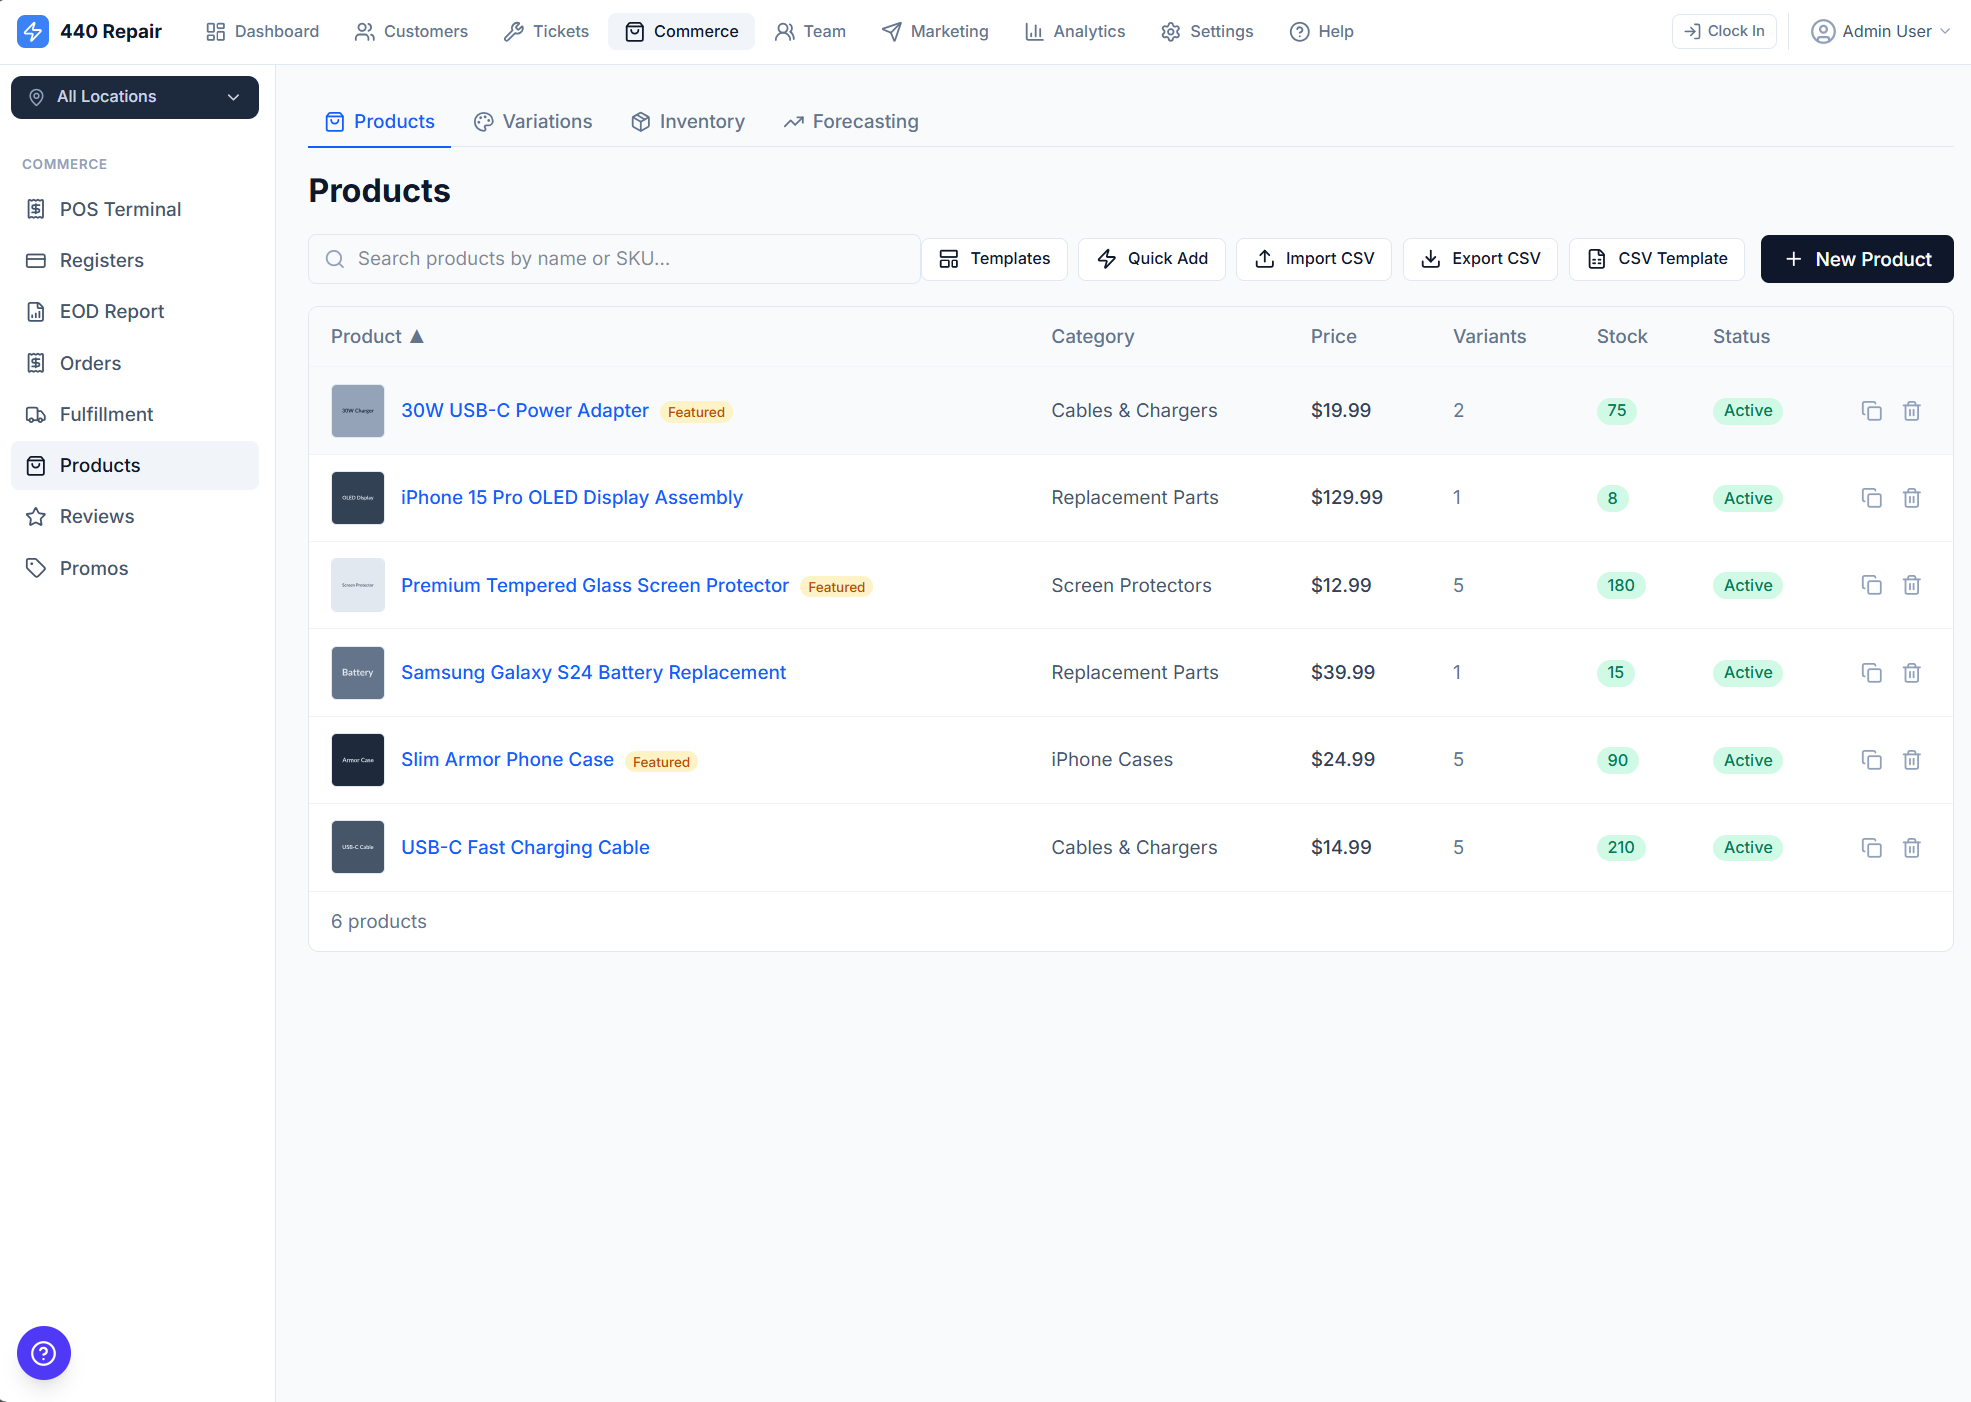Toggle sort order on the Product column
1971x1402 pixels.
click(x=377, y=336)
